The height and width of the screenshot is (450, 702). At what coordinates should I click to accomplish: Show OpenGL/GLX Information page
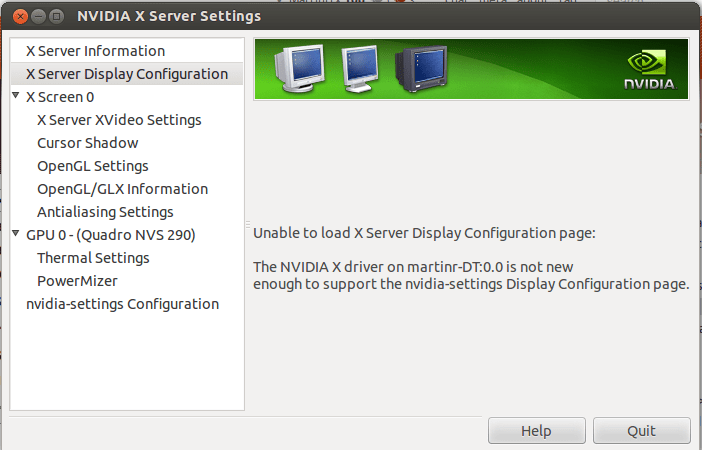pyautogui.click(x=122, y=189)
